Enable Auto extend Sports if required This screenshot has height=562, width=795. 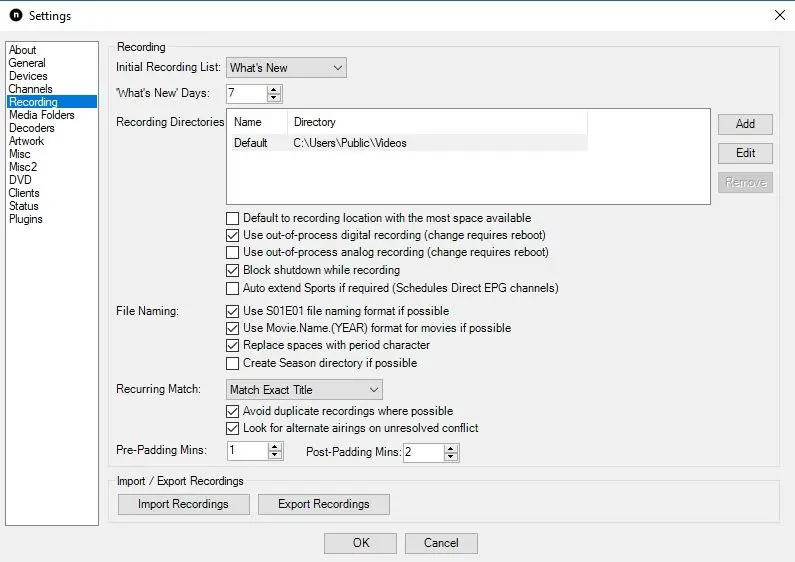click(x=232, y=289)
